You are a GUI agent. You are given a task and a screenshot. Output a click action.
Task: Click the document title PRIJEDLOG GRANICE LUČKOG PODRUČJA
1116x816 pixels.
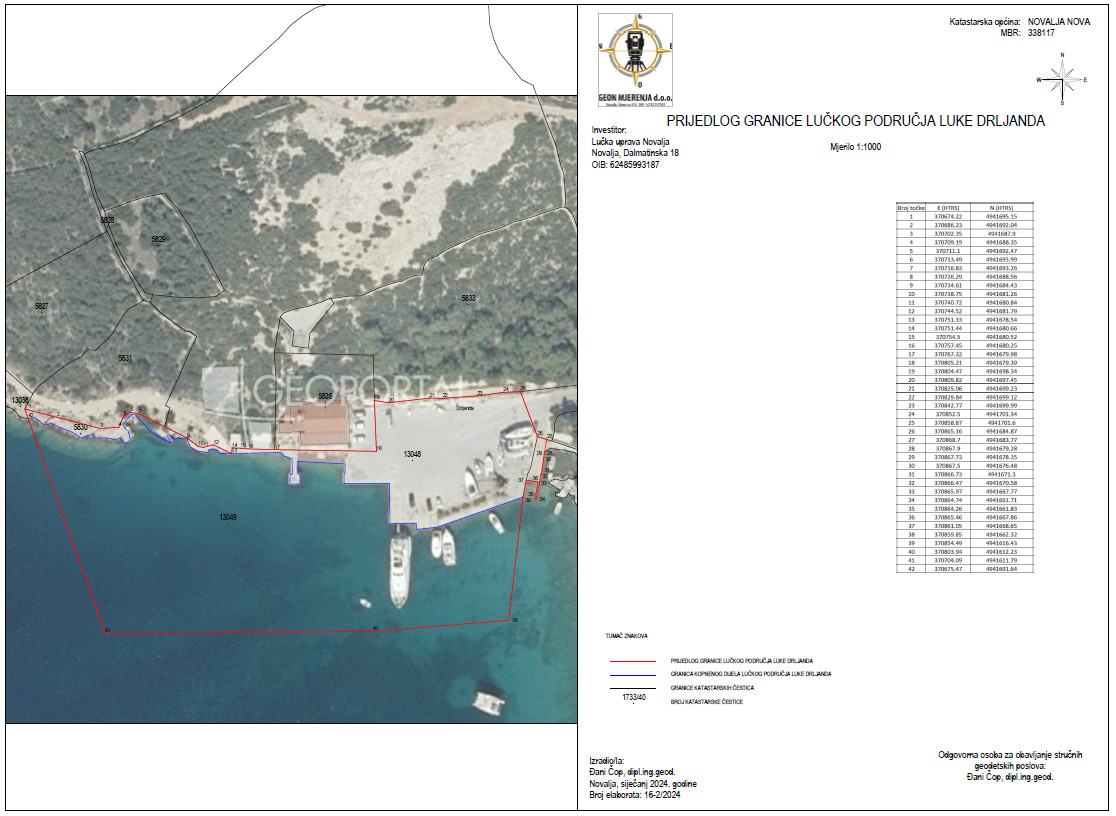click(856, 121)
